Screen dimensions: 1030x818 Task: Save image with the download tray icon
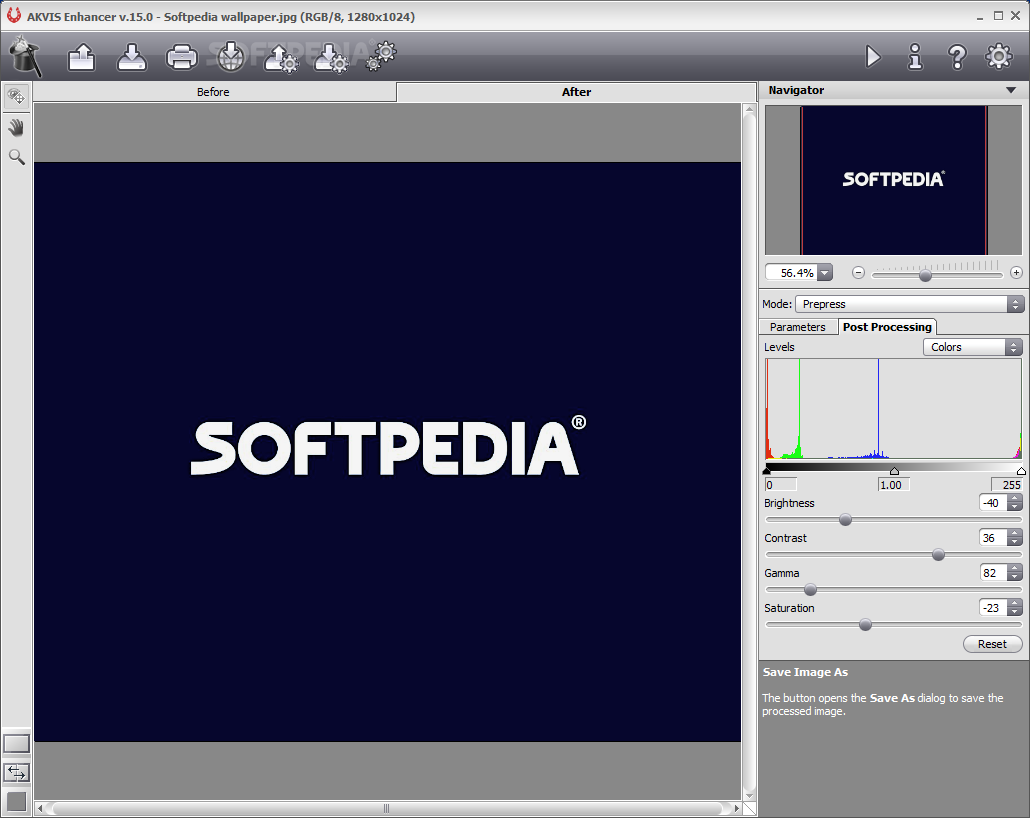tap(131, 57)
